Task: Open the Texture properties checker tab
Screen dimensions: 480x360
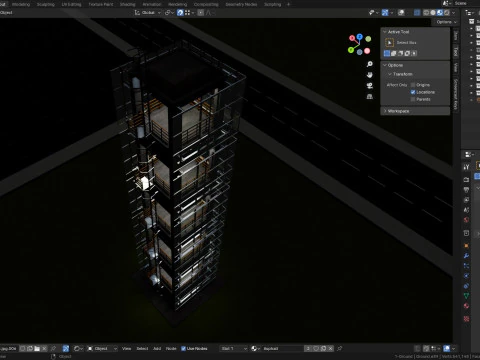Action: pos(466,319)
